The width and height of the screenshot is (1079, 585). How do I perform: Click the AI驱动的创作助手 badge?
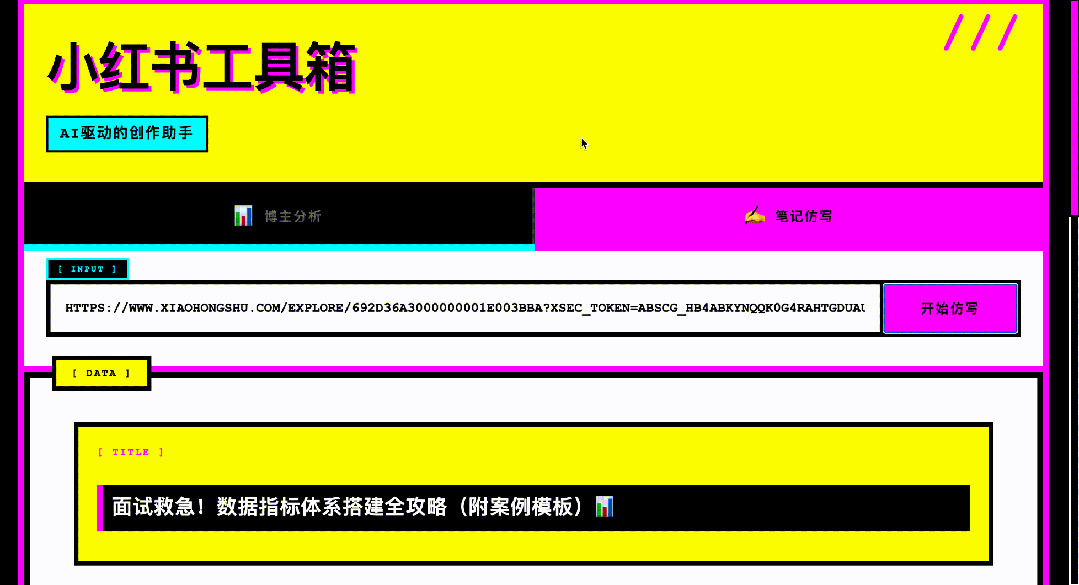tap(126, 133)
